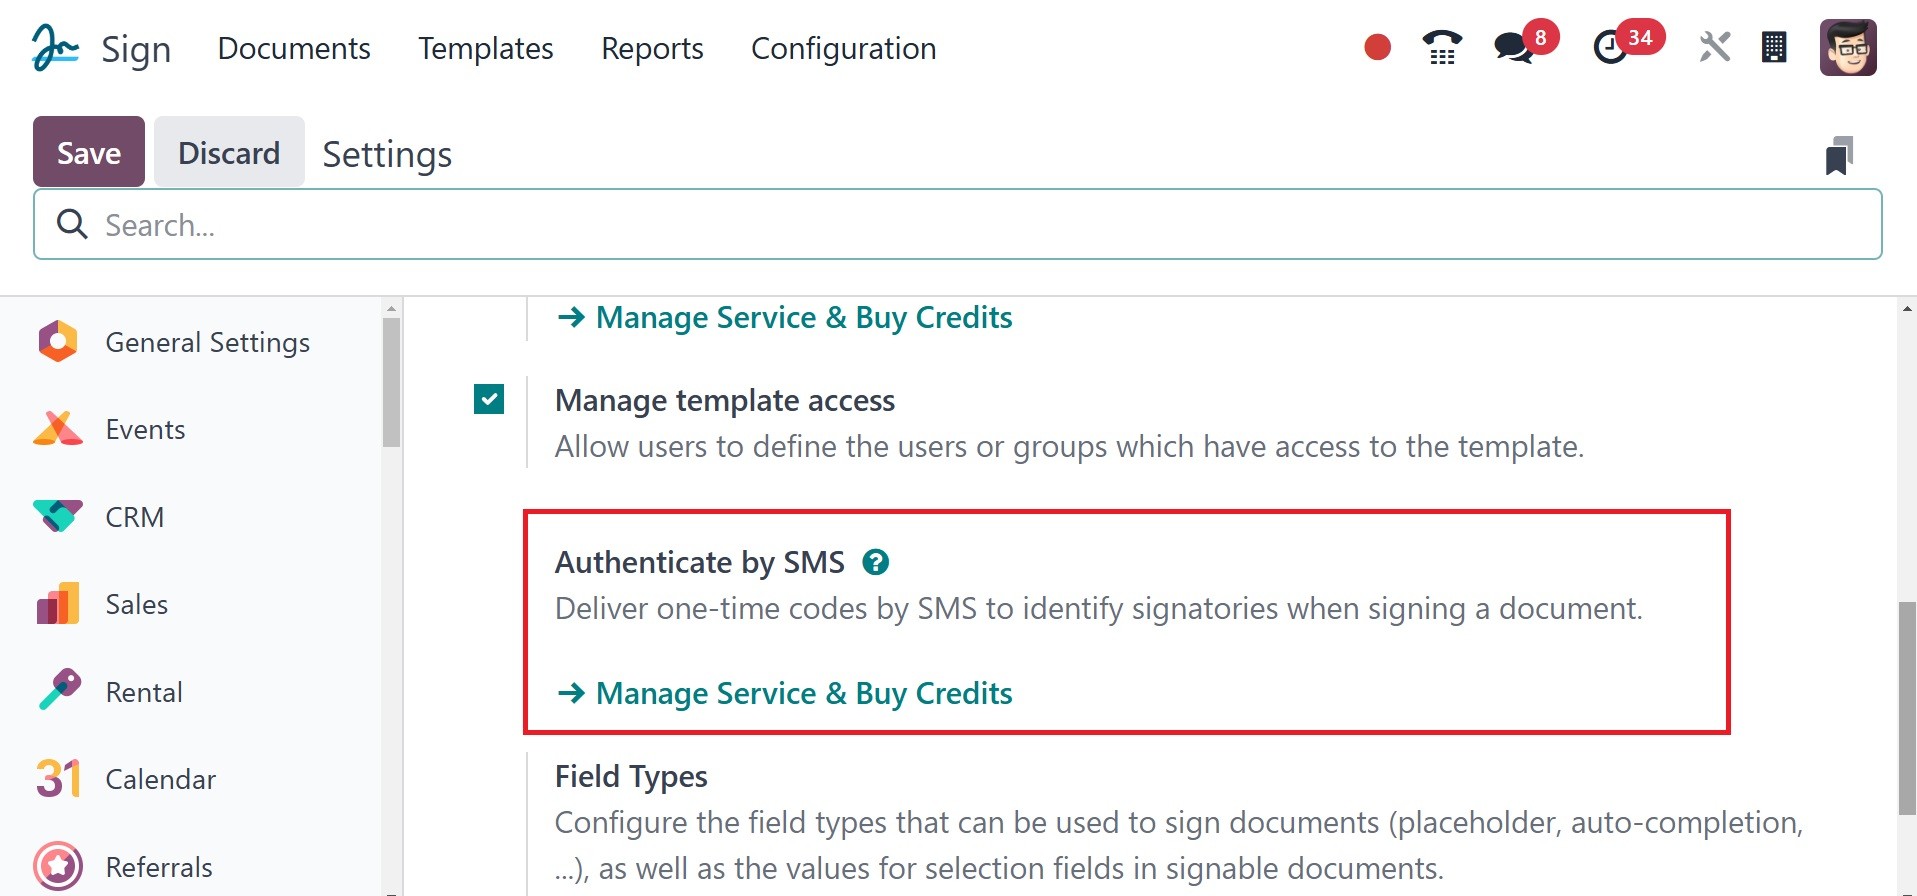Click the Discard button

point(229,152)
